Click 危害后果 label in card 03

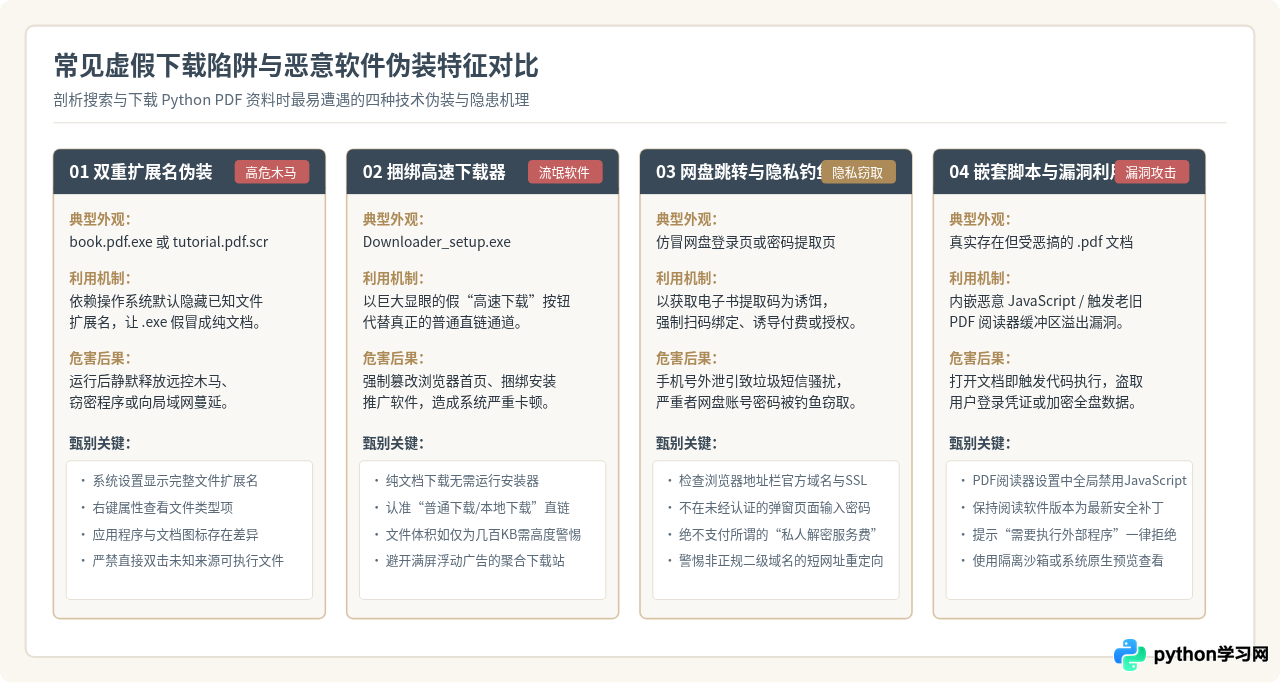(x=687, y=358)
